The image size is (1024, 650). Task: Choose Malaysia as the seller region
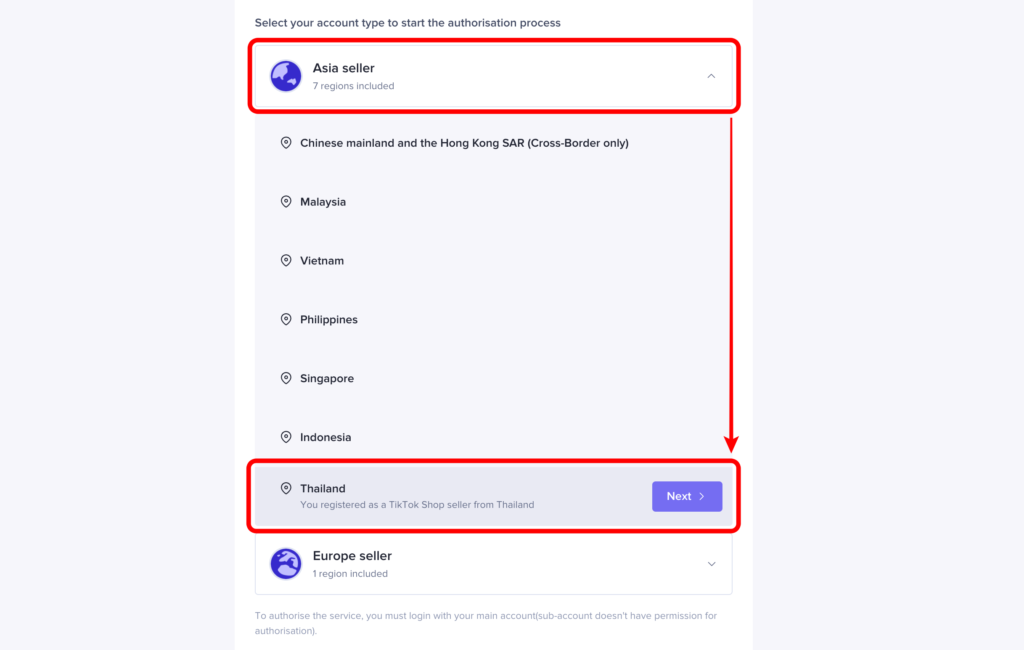pyautogui.click(x=323, y=202)
